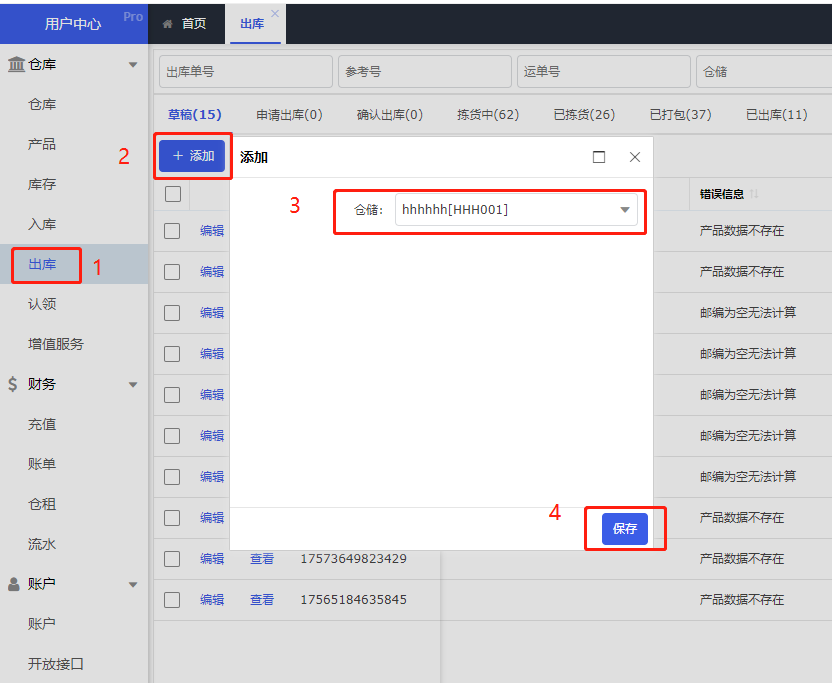Focus the 运单号 search field
Screen dimensions: 832x683
[x=603, y=72]
